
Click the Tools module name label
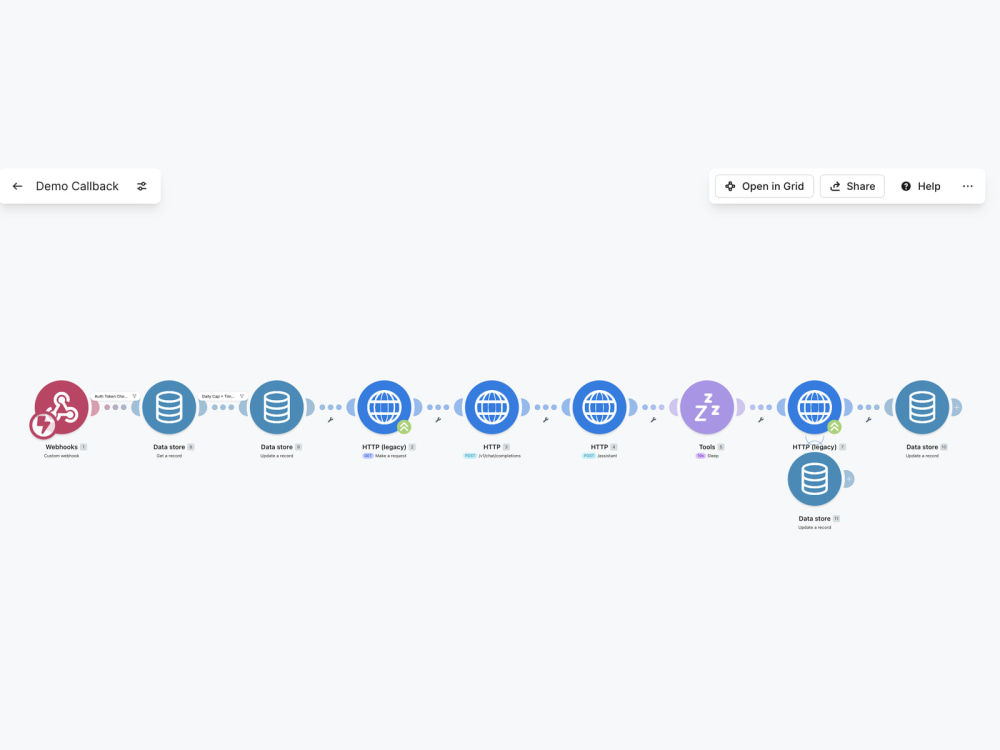(707, 447)
